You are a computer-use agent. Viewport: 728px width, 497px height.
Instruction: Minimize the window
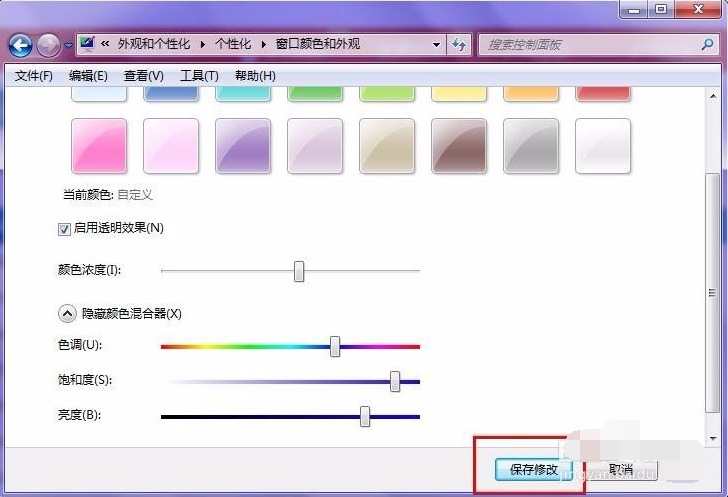pos(634,9)
